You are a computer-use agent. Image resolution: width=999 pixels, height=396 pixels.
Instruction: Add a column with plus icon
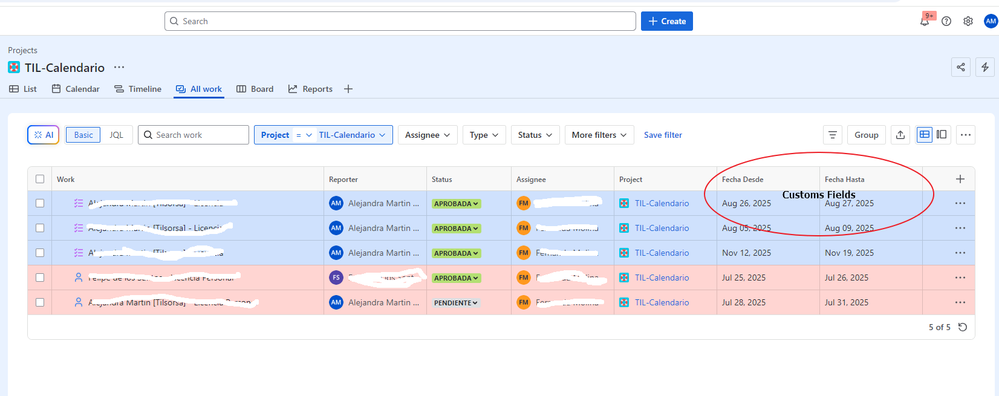coord(961,179)
